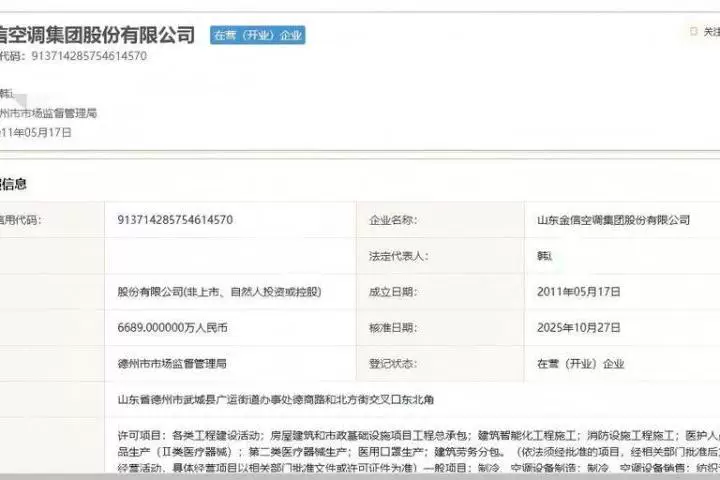Select the code 913714285754614570 under company title
The image size is (720, 480).
click(89, 56)
